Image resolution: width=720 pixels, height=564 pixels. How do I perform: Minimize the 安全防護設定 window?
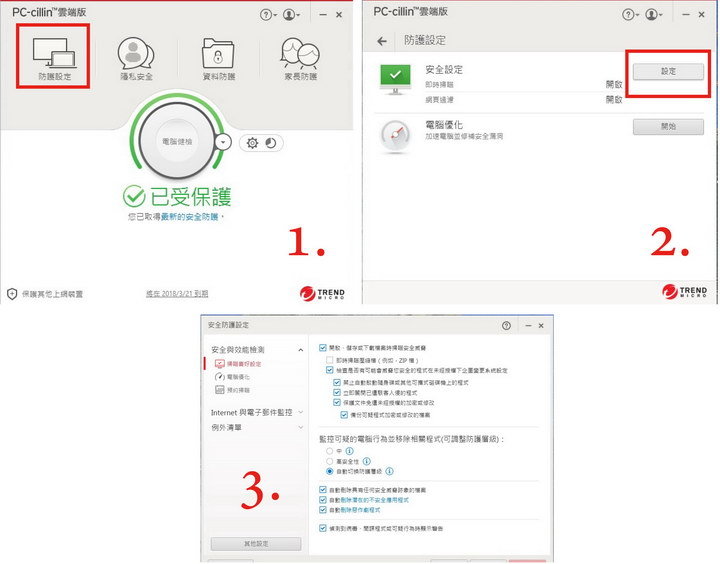point(528,325)
